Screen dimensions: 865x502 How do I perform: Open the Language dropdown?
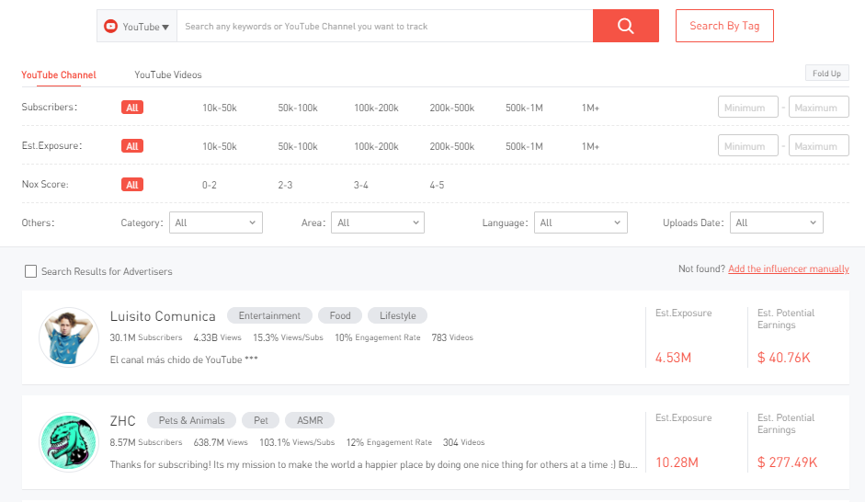point(580,223)
